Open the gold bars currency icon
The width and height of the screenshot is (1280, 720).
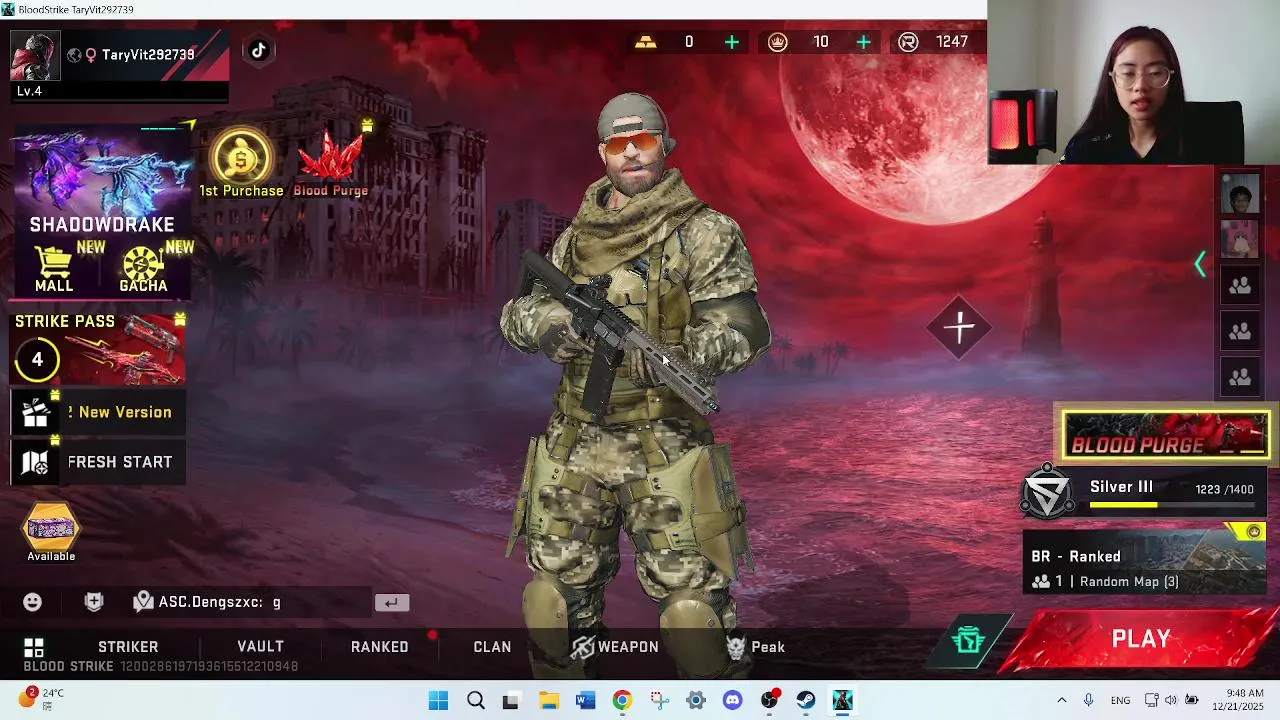point(646,42)
